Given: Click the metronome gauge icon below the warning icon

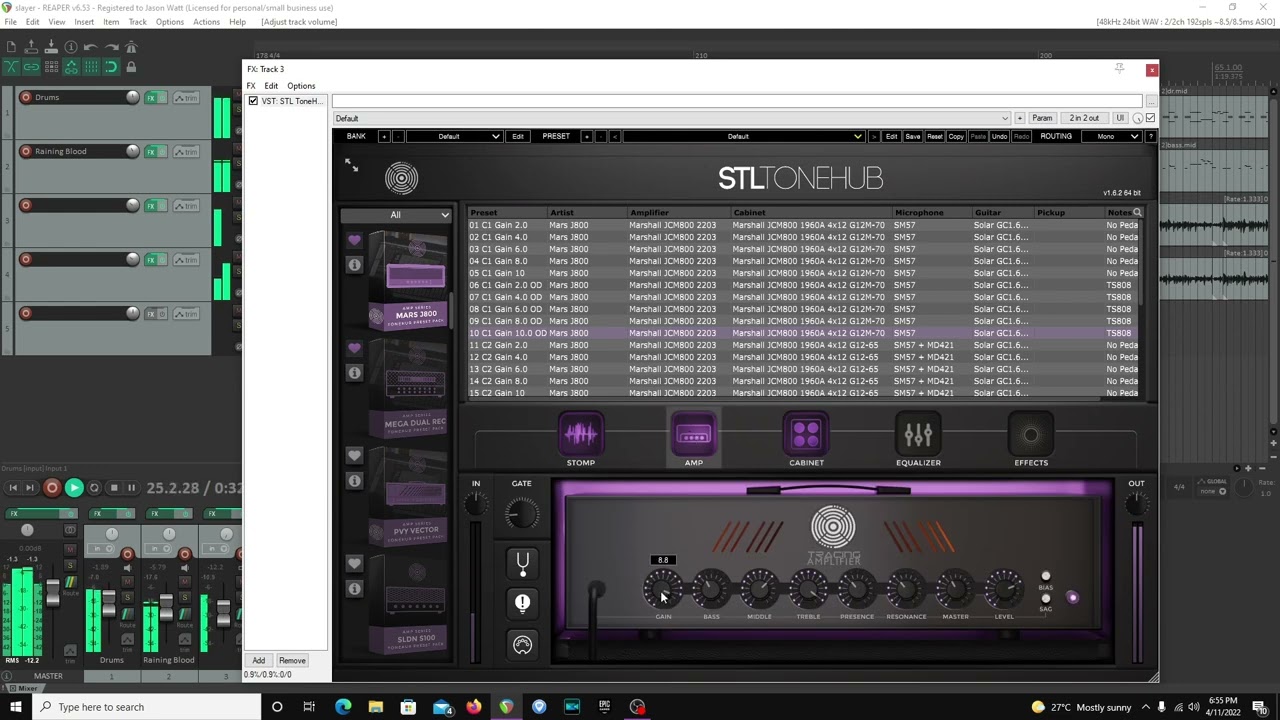Looking at the screenshot, I should pos(522,644).
